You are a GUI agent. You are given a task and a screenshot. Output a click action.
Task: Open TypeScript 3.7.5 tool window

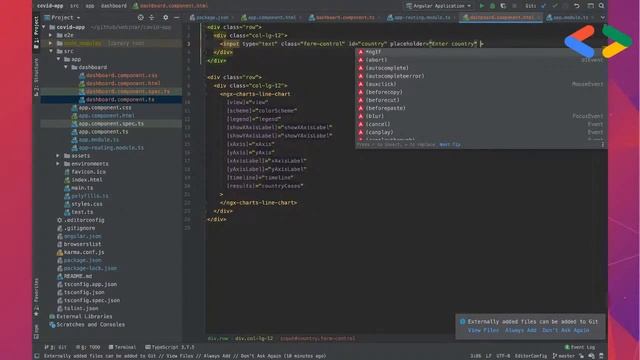(x=170, y=347)
